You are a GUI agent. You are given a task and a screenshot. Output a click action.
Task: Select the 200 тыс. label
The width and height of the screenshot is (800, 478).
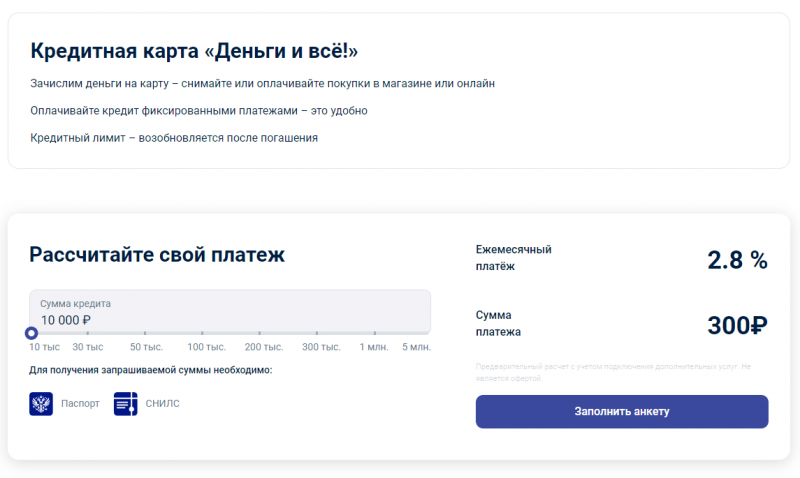[264, 347]
